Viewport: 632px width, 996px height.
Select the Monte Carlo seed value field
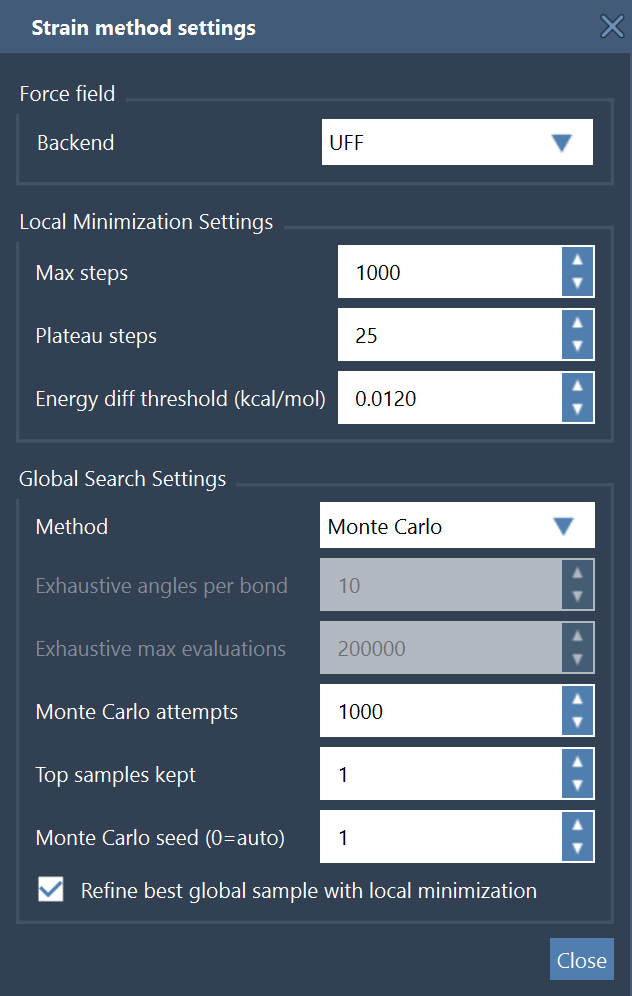pos(440,837)
